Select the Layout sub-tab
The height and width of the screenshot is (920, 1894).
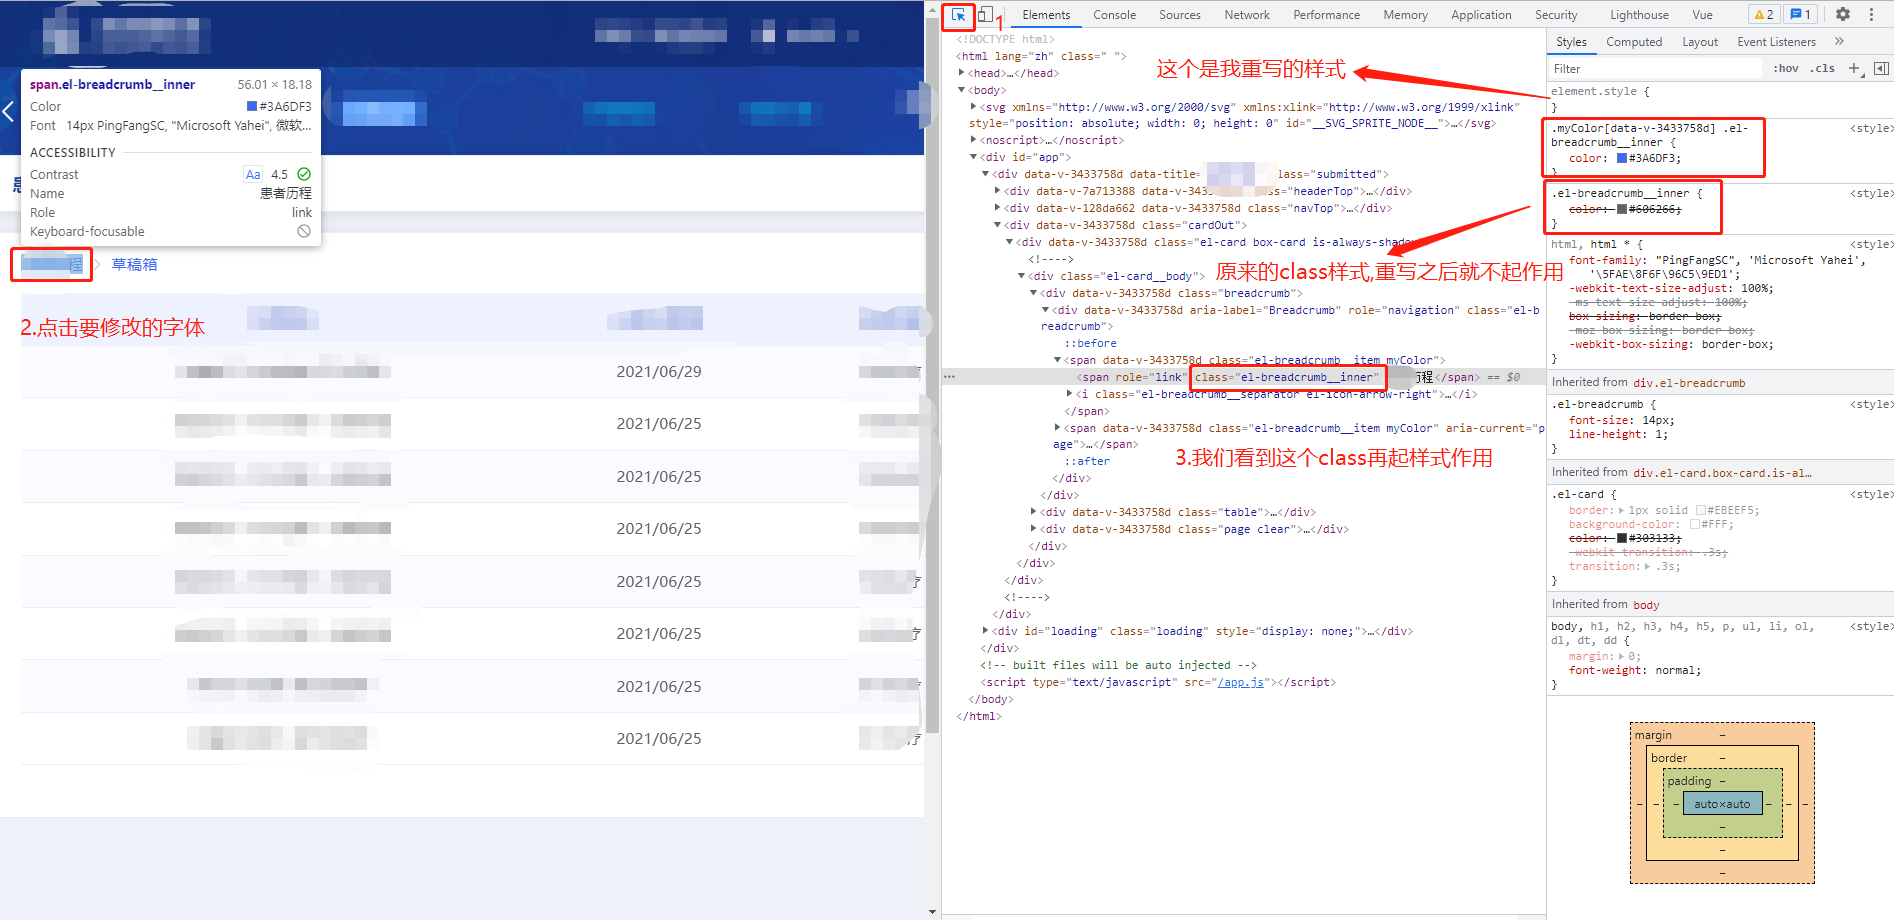(x=1700, y=42)
